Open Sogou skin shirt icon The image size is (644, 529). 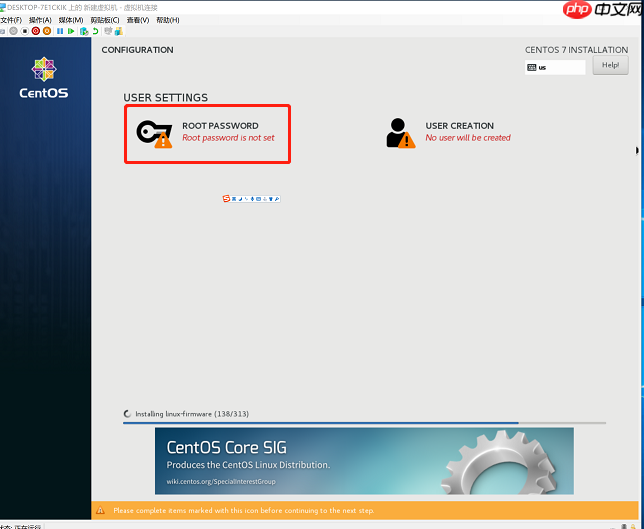pyautogui.click(x=271, y=199)
